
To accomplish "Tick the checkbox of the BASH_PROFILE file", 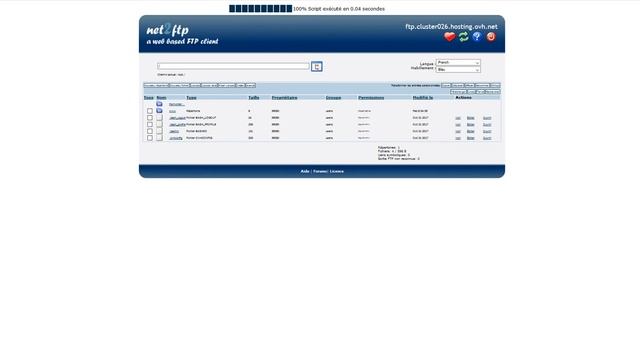I will (150, 124).
